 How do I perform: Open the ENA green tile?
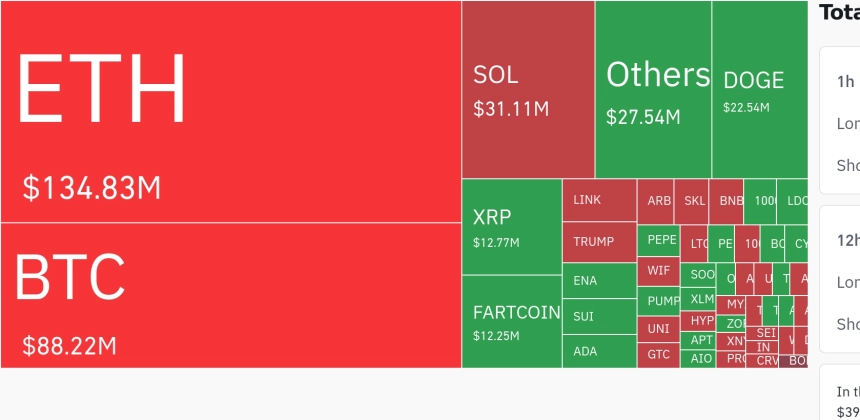[x=599, y=281]
